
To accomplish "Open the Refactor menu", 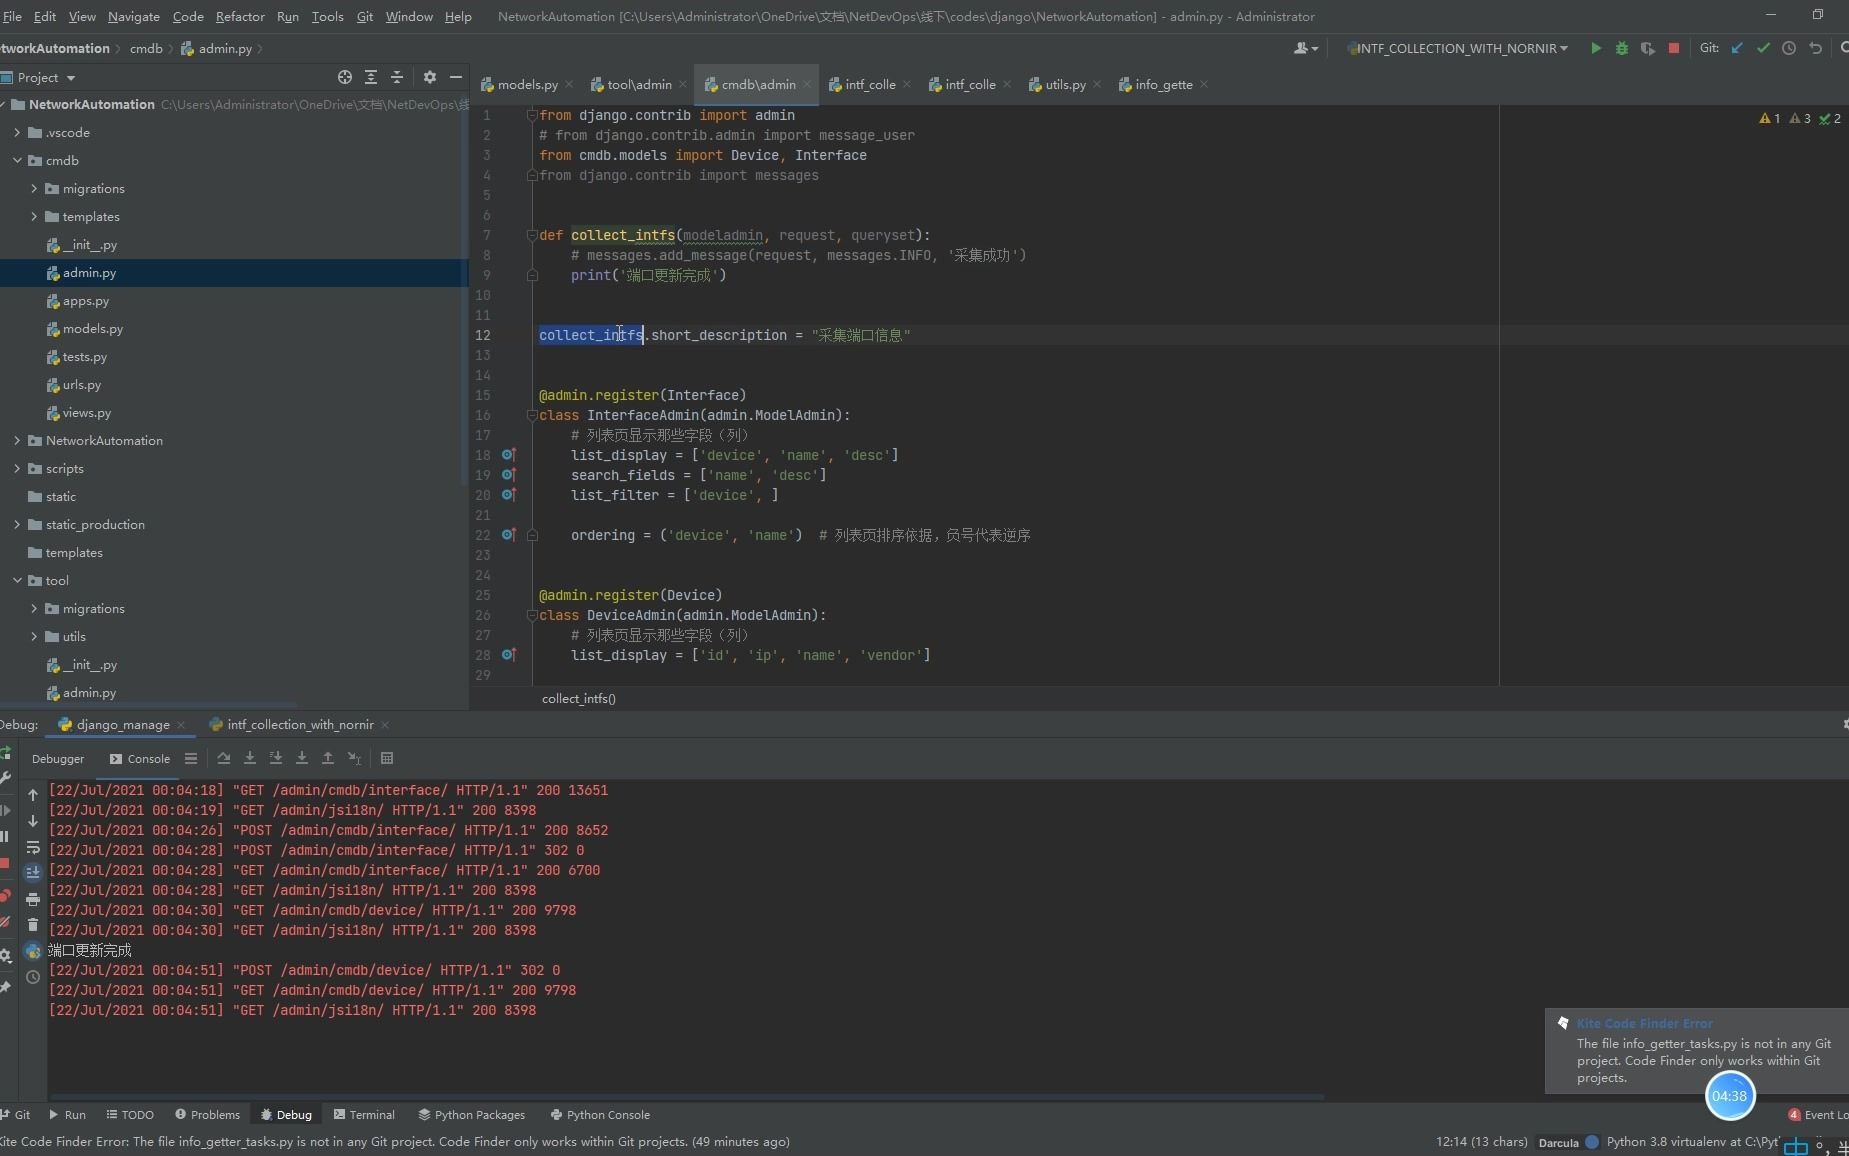I will coord(241,16).
